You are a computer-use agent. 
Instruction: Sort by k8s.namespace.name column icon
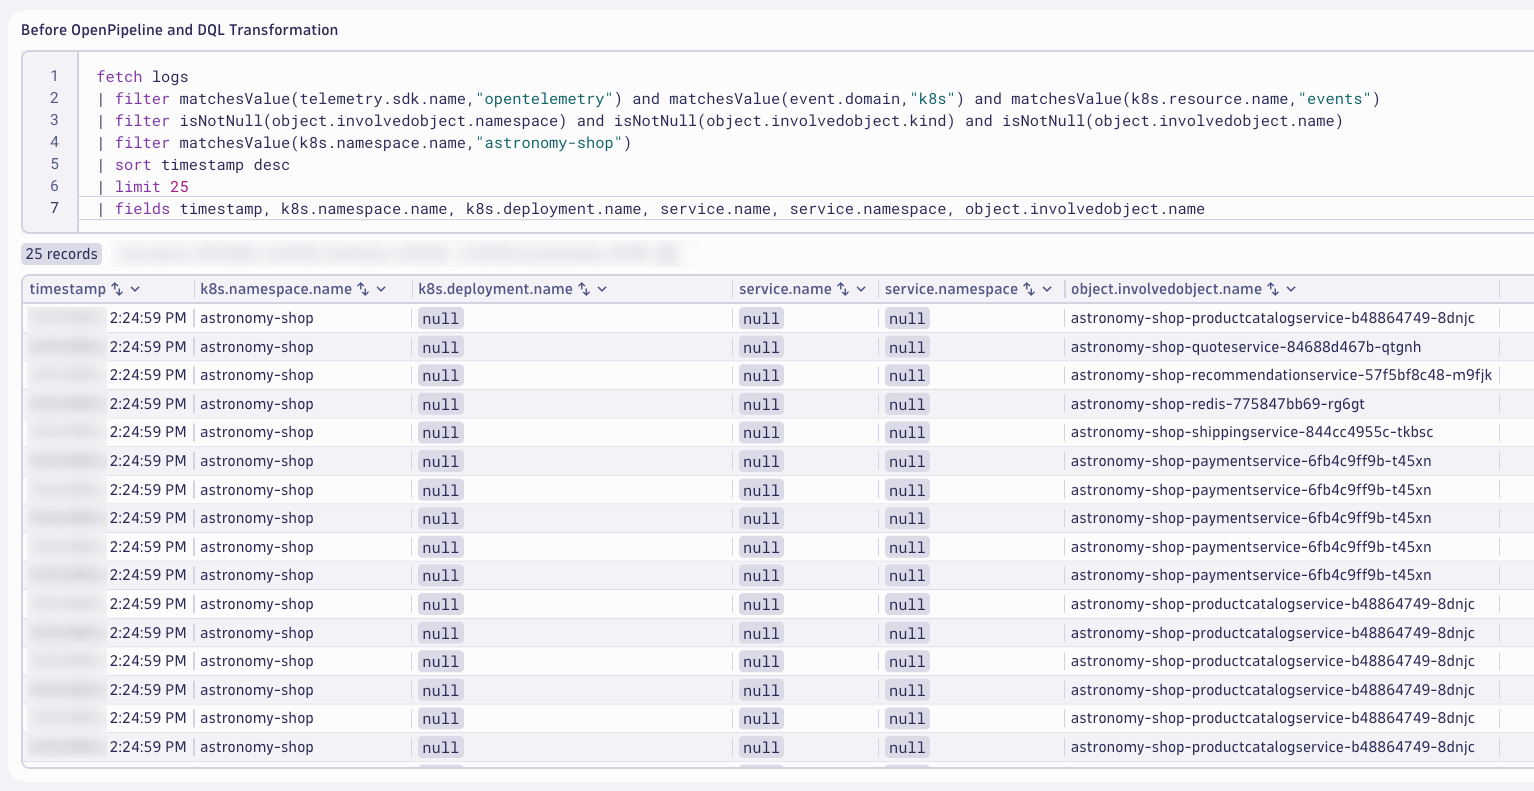point(364,289)
